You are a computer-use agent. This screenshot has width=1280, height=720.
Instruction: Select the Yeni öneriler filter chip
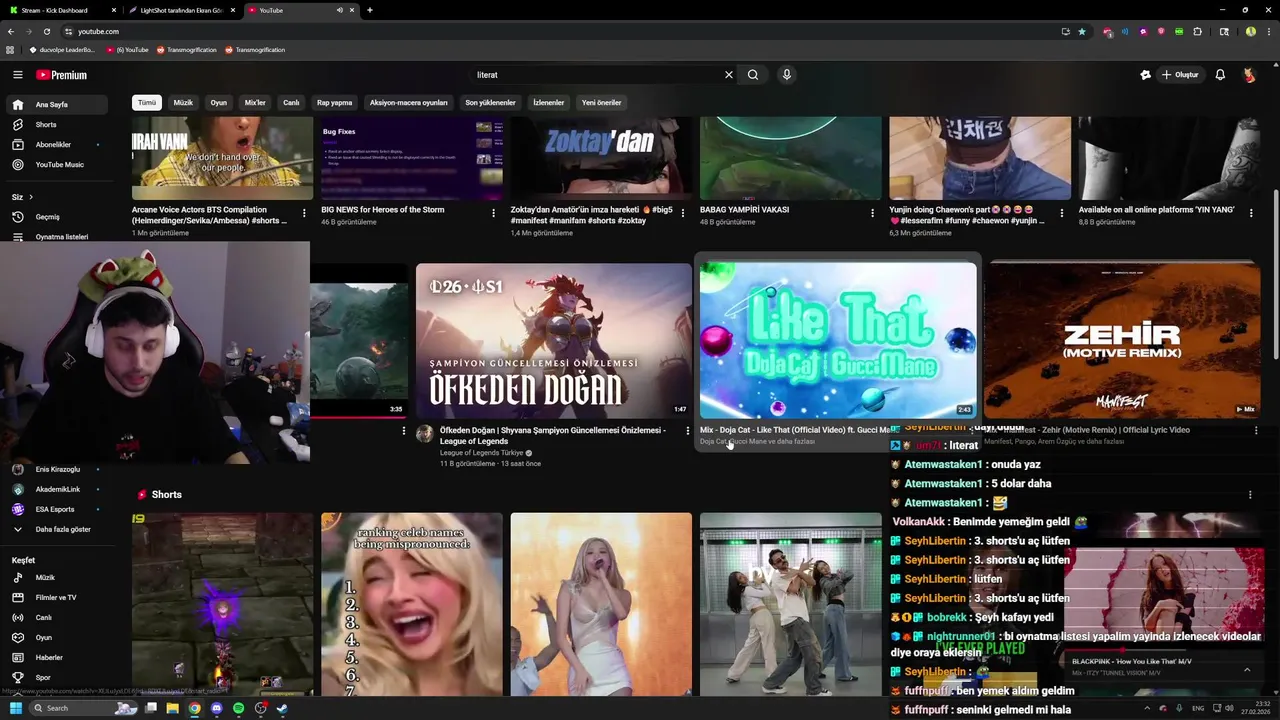coord(601,103)
